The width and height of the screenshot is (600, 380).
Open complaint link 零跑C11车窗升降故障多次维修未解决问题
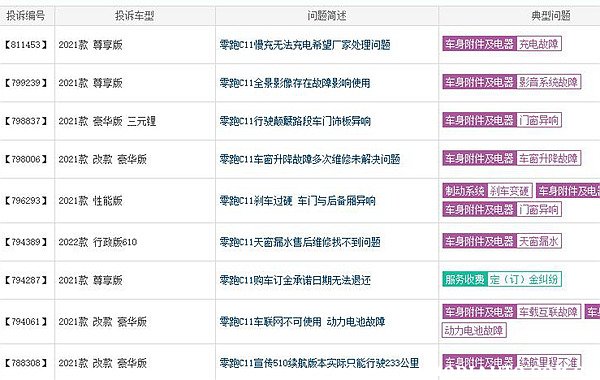310,159
